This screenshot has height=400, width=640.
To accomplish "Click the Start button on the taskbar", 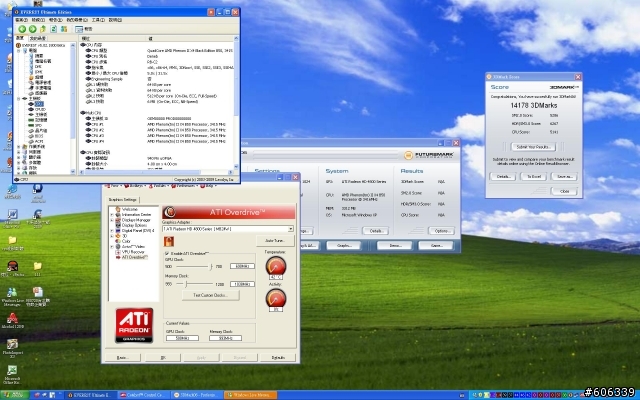I will tap(15, 395).
